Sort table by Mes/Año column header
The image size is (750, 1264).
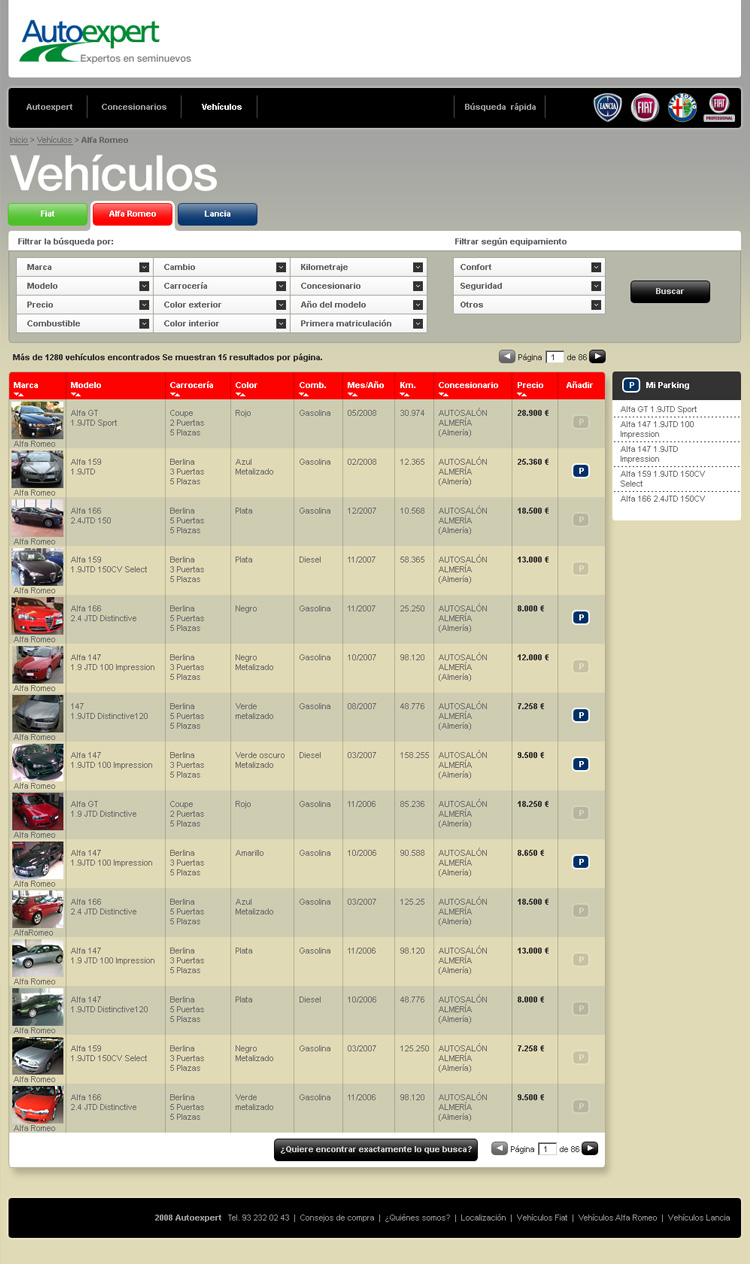tap(365, 386)
